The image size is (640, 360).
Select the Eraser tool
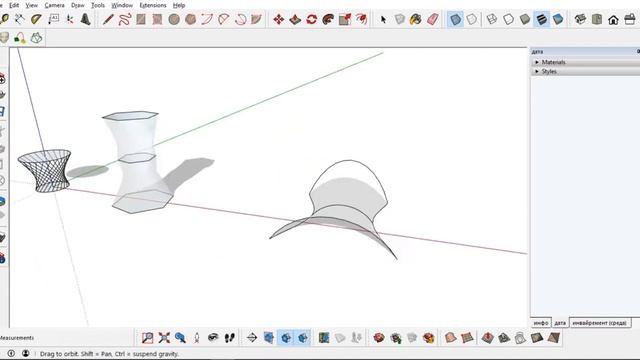click(433, 19)
